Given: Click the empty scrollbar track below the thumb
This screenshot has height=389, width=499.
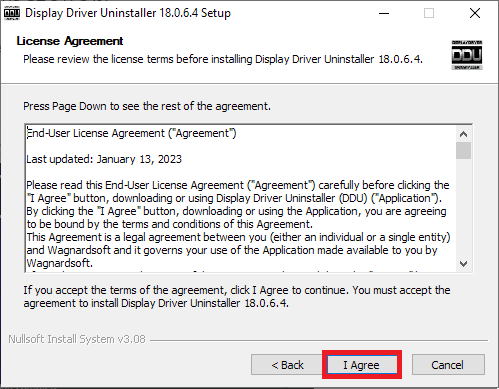Looking at the screenshot, I should 463,208.
